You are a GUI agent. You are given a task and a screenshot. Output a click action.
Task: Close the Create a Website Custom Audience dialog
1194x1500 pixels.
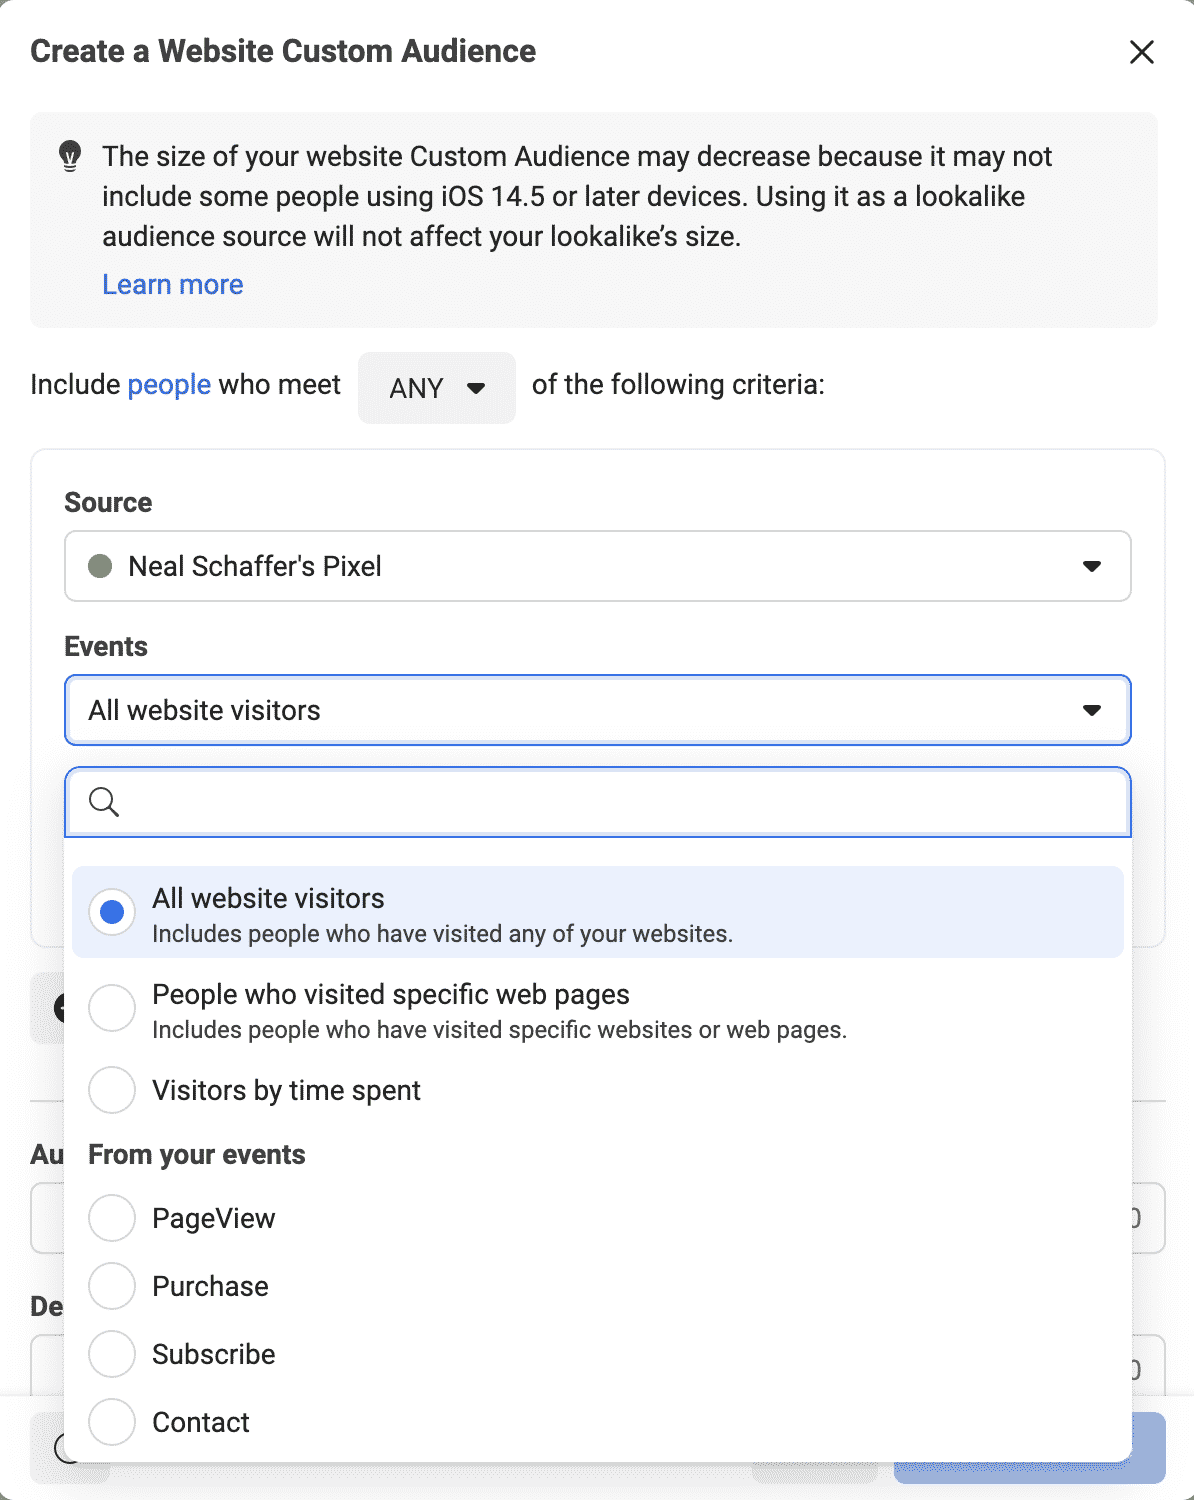[1141, 52]
